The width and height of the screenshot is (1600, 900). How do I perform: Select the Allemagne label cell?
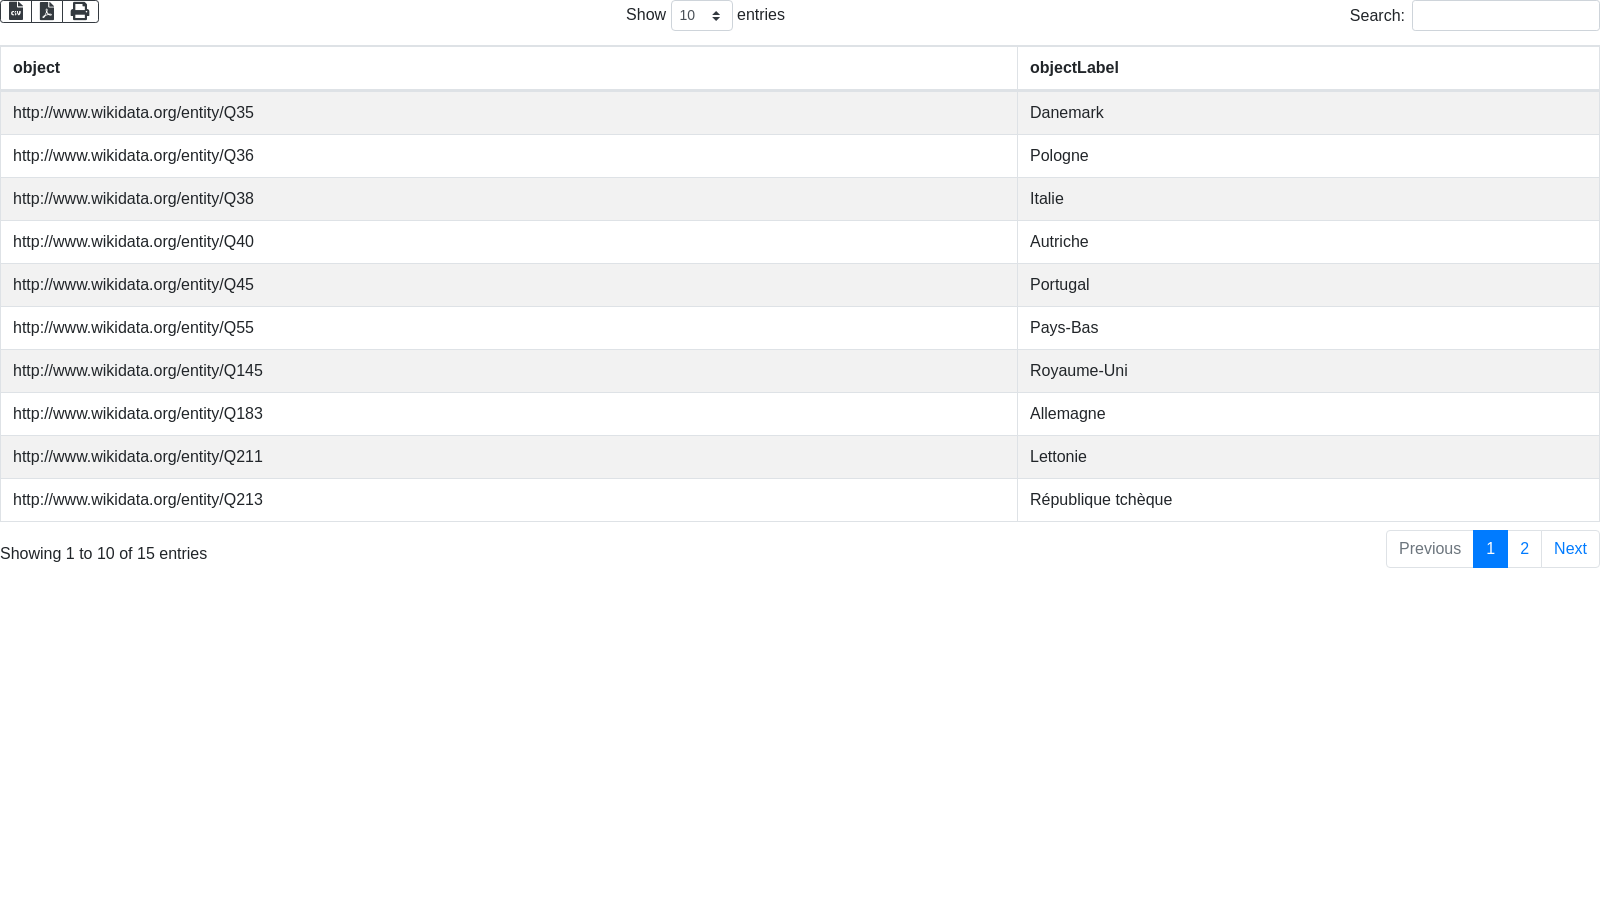tap(1067, 414)
